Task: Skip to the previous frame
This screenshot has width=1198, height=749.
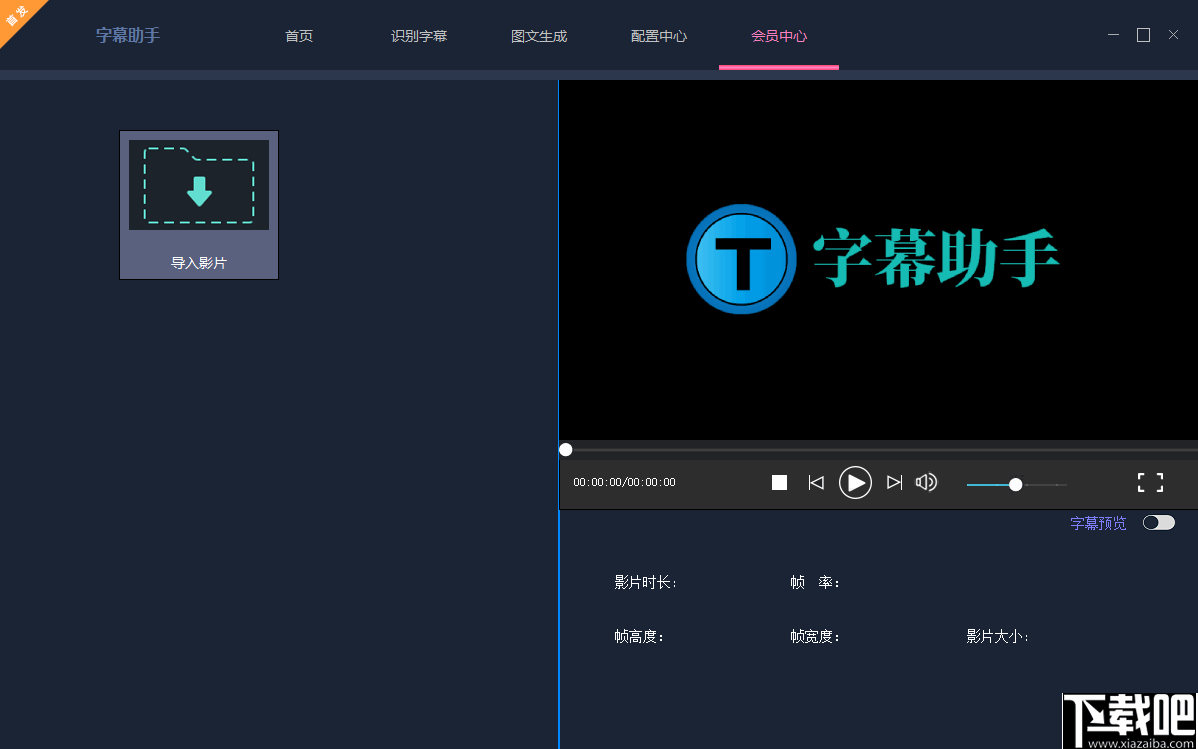Action: coord(816,482)
